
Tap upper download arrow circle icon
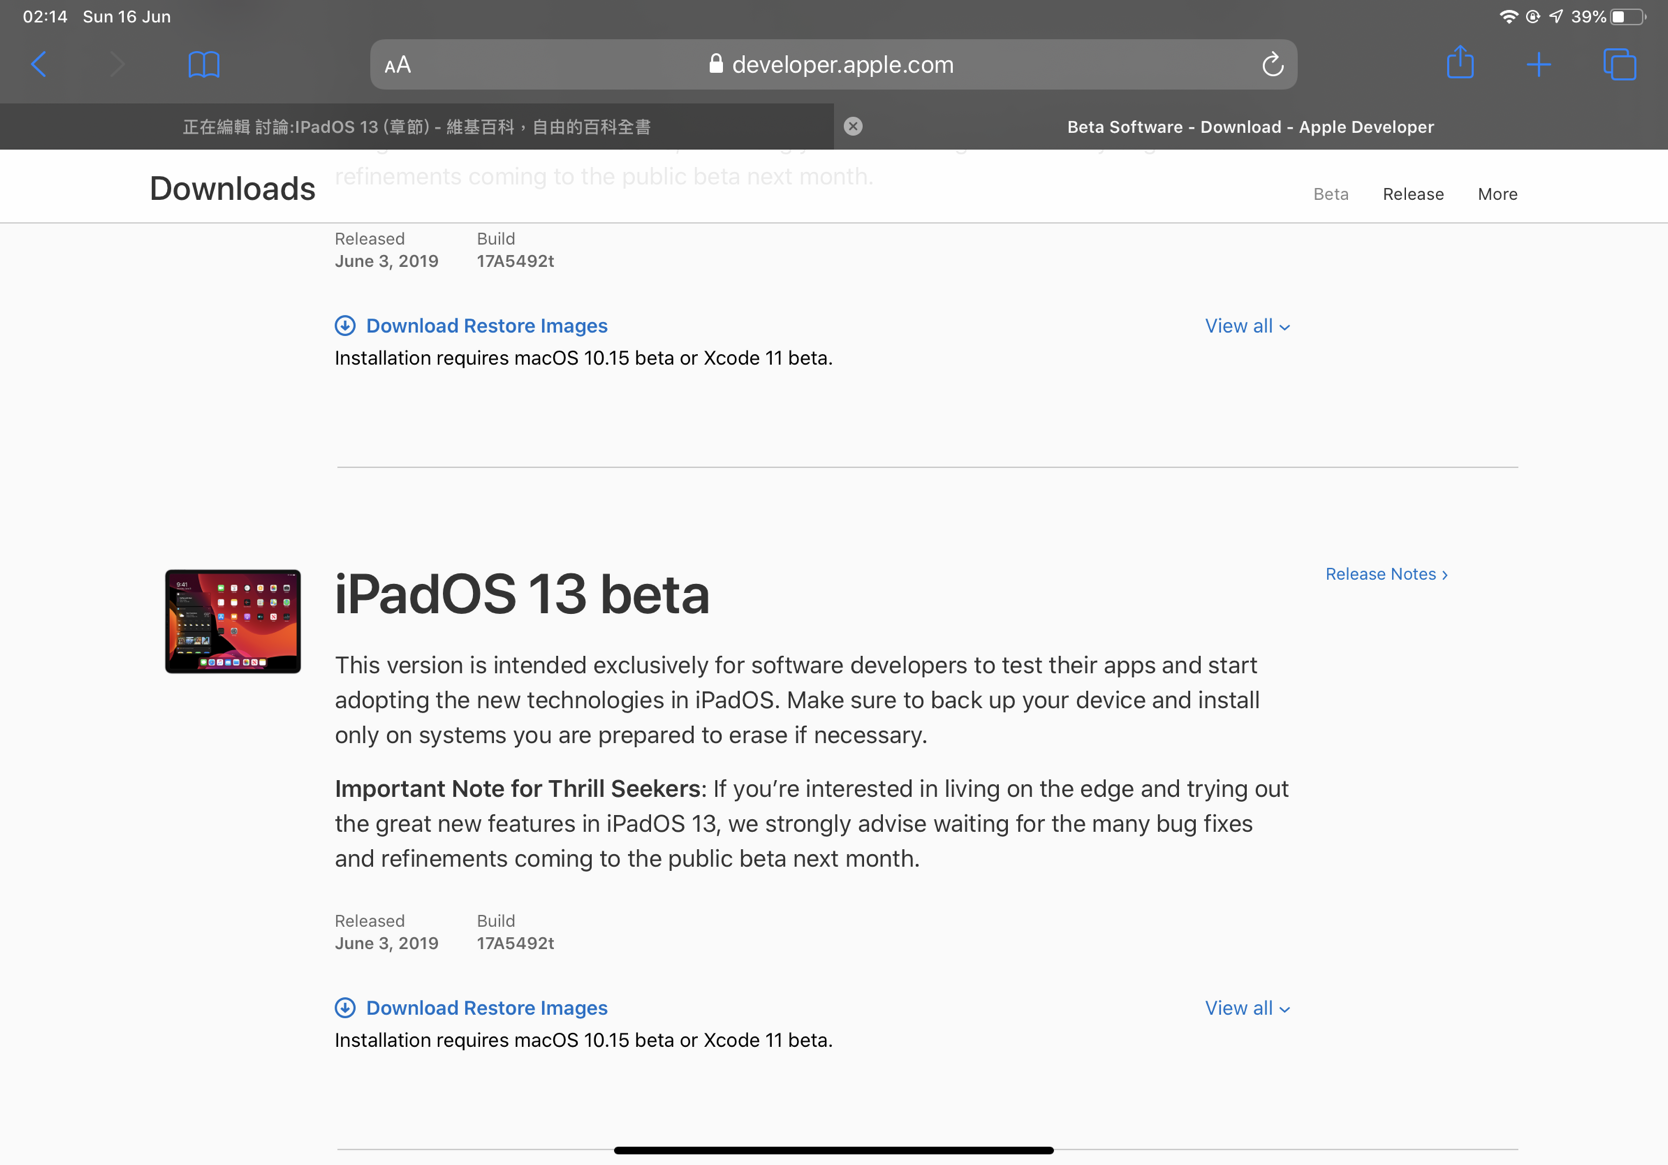point(345,325)
